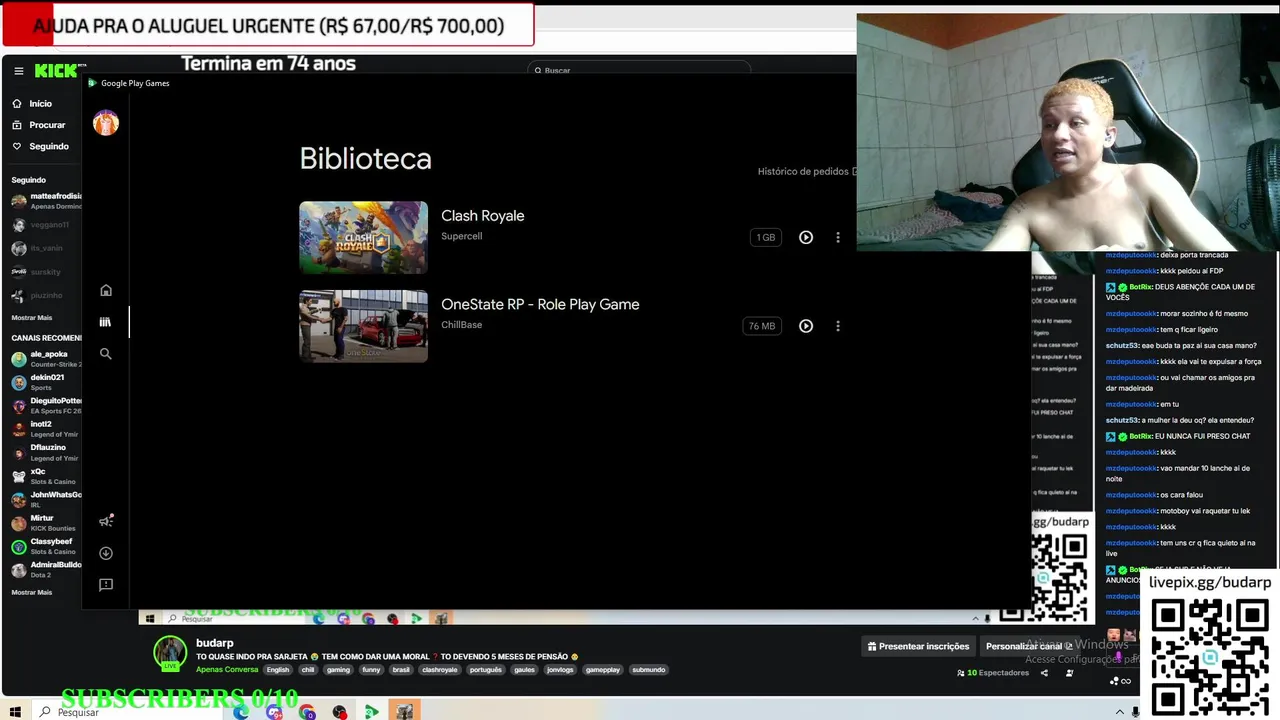Image resolution: width=1280 pixels, height=720 pixels.
Task: Open the downloads icon in Play Games
Action: pyautogui.click(x=106, y=553)
